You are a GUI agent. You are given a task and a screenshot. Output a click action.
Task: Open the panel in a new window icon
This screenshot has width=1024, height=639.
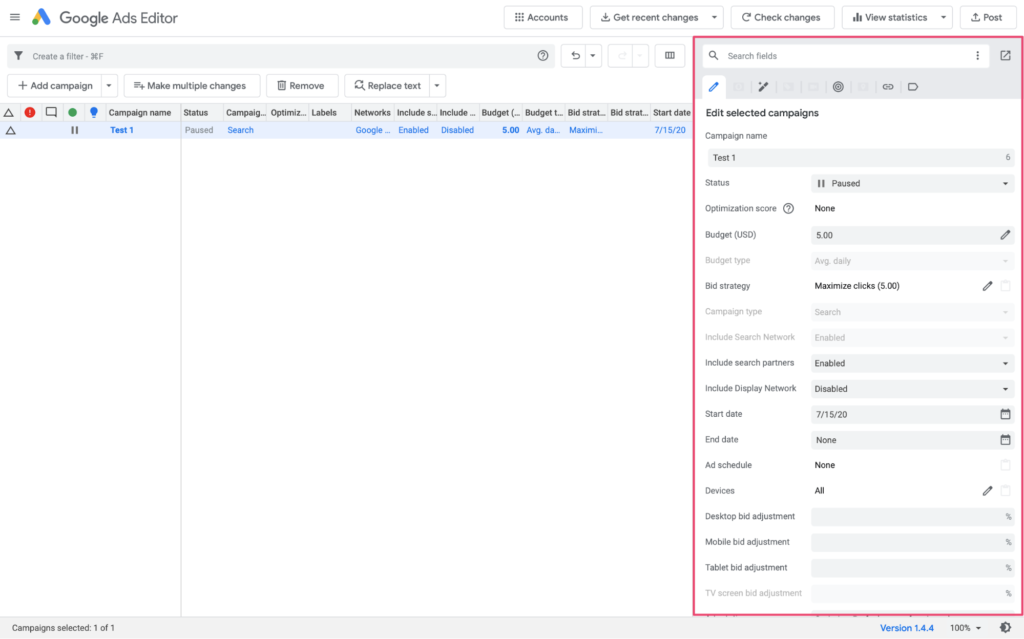coord(1005,55)
